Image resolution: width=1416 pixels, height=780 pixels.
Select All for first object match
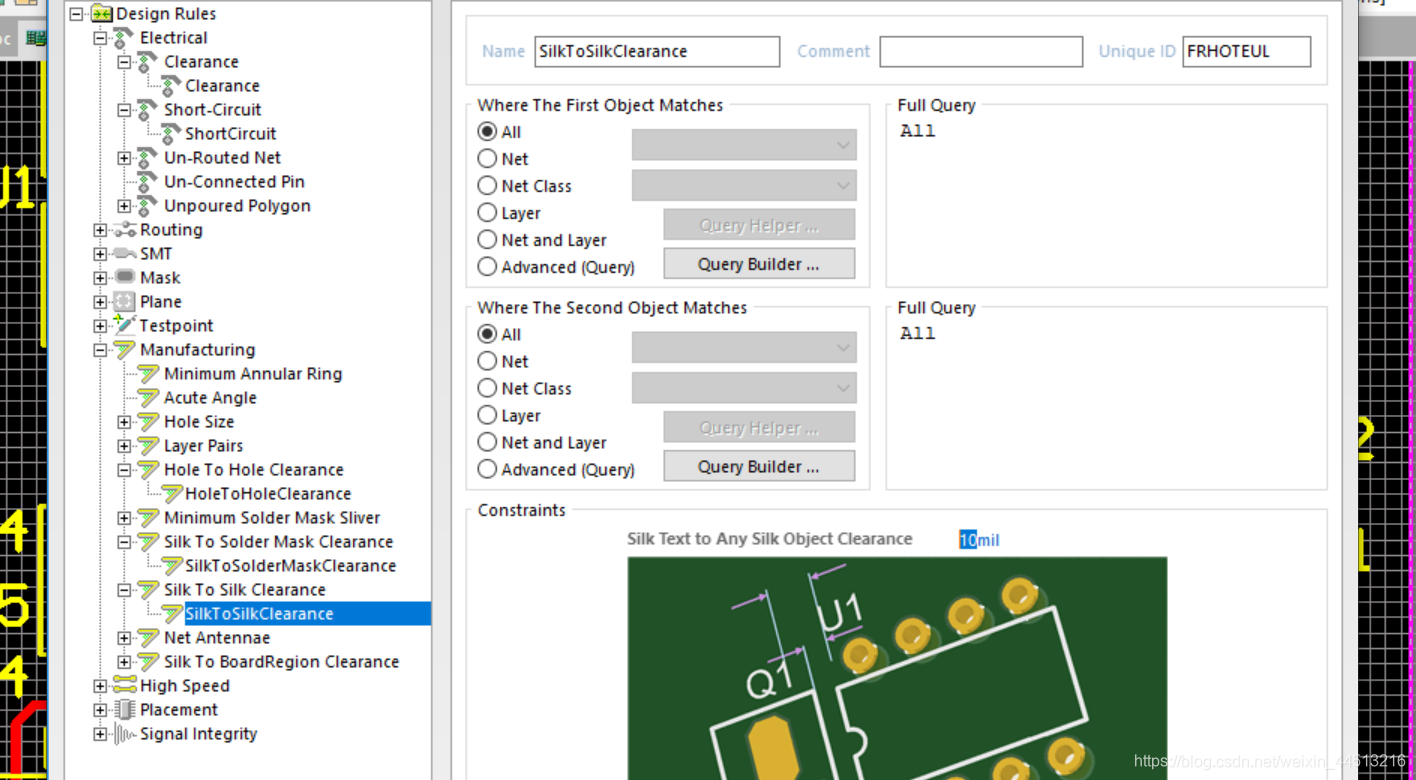pyautogui.click(x=487, y=131)
